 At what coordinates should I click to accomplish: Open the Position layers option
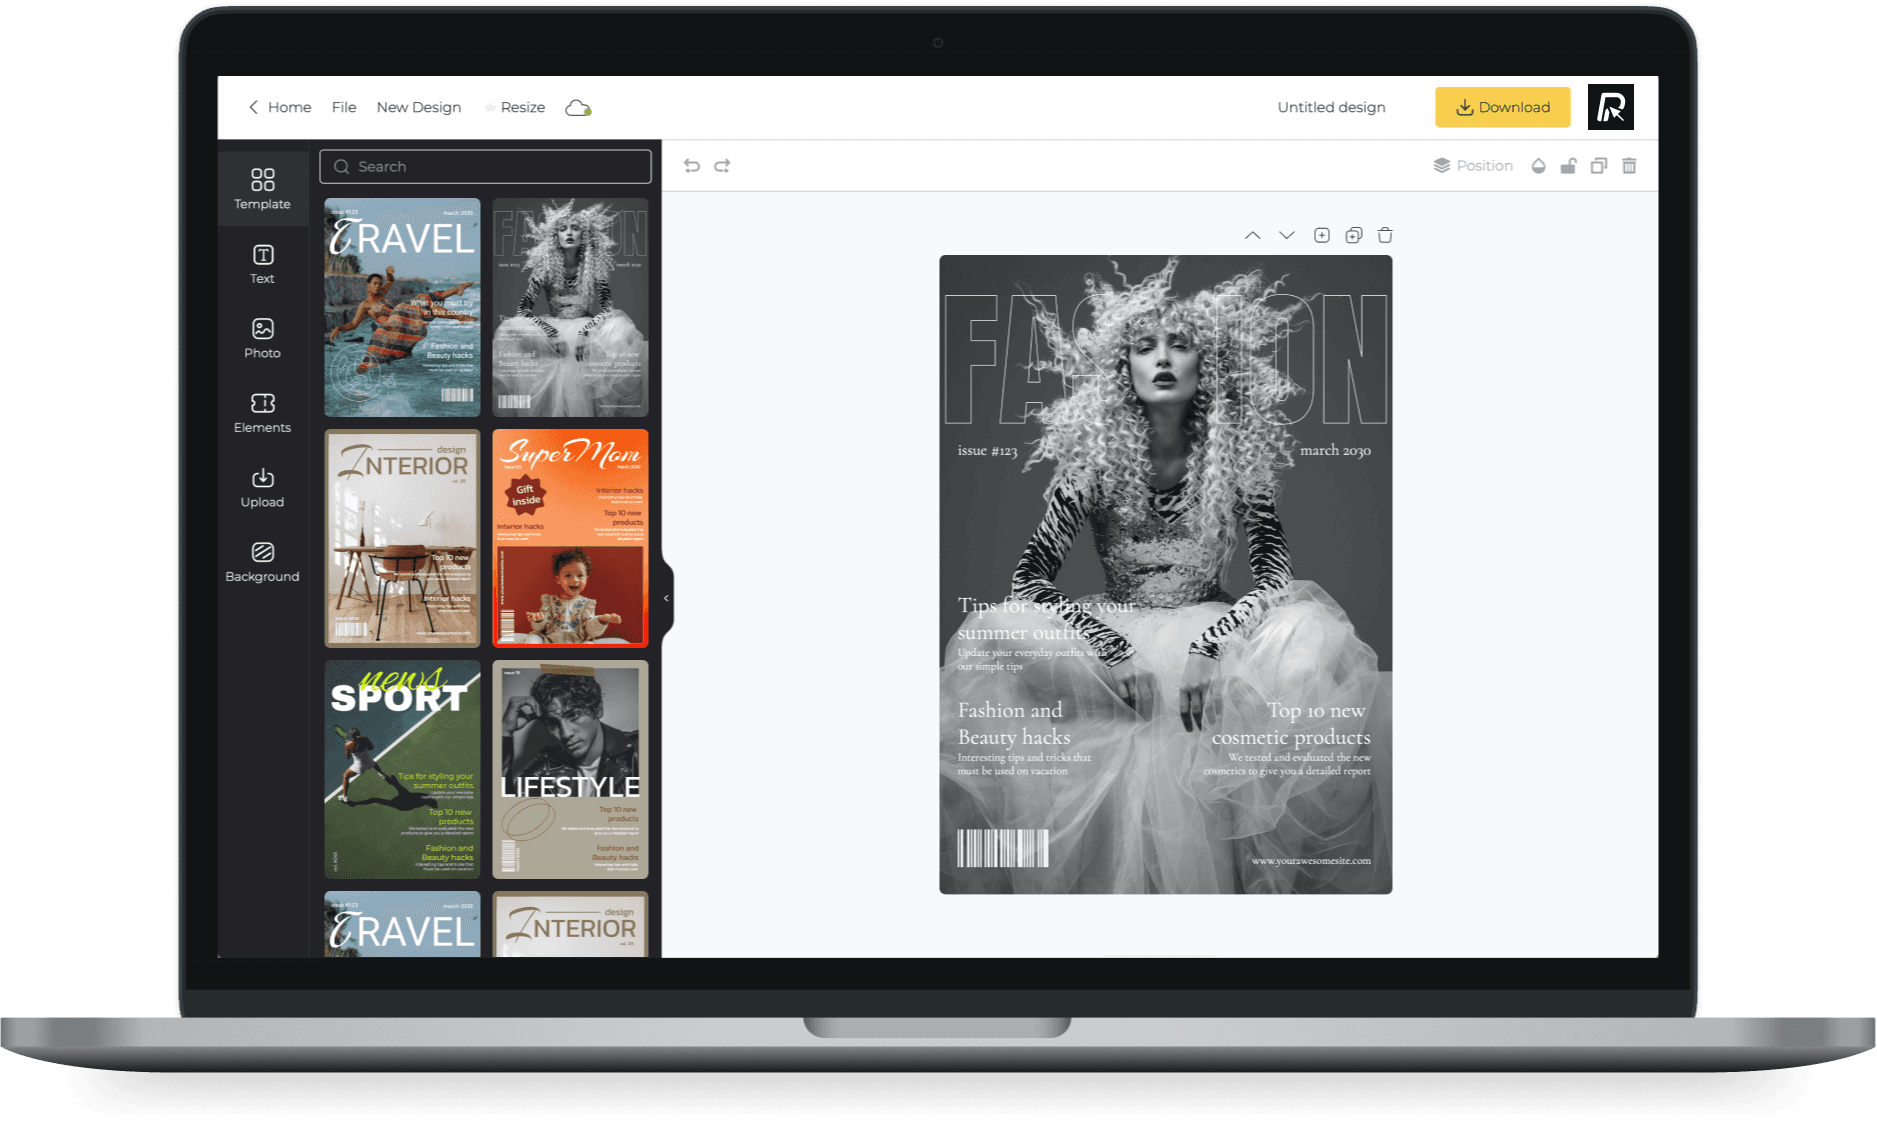(x=1473, y=166)
